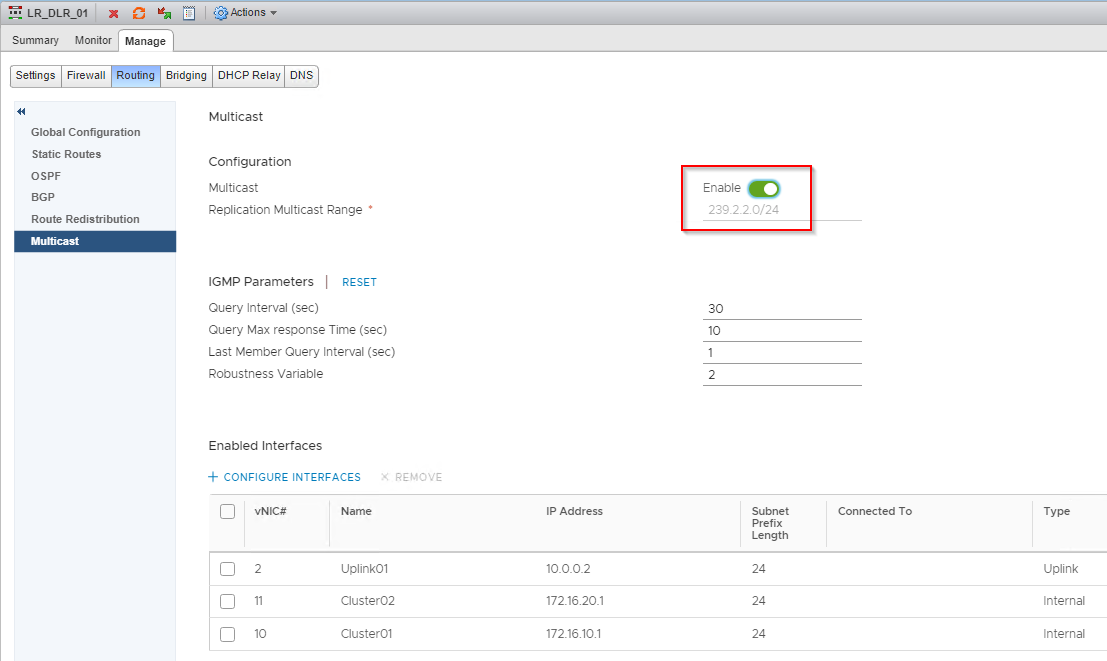Open Route Redistribution in the sidebar

[85, 219]
